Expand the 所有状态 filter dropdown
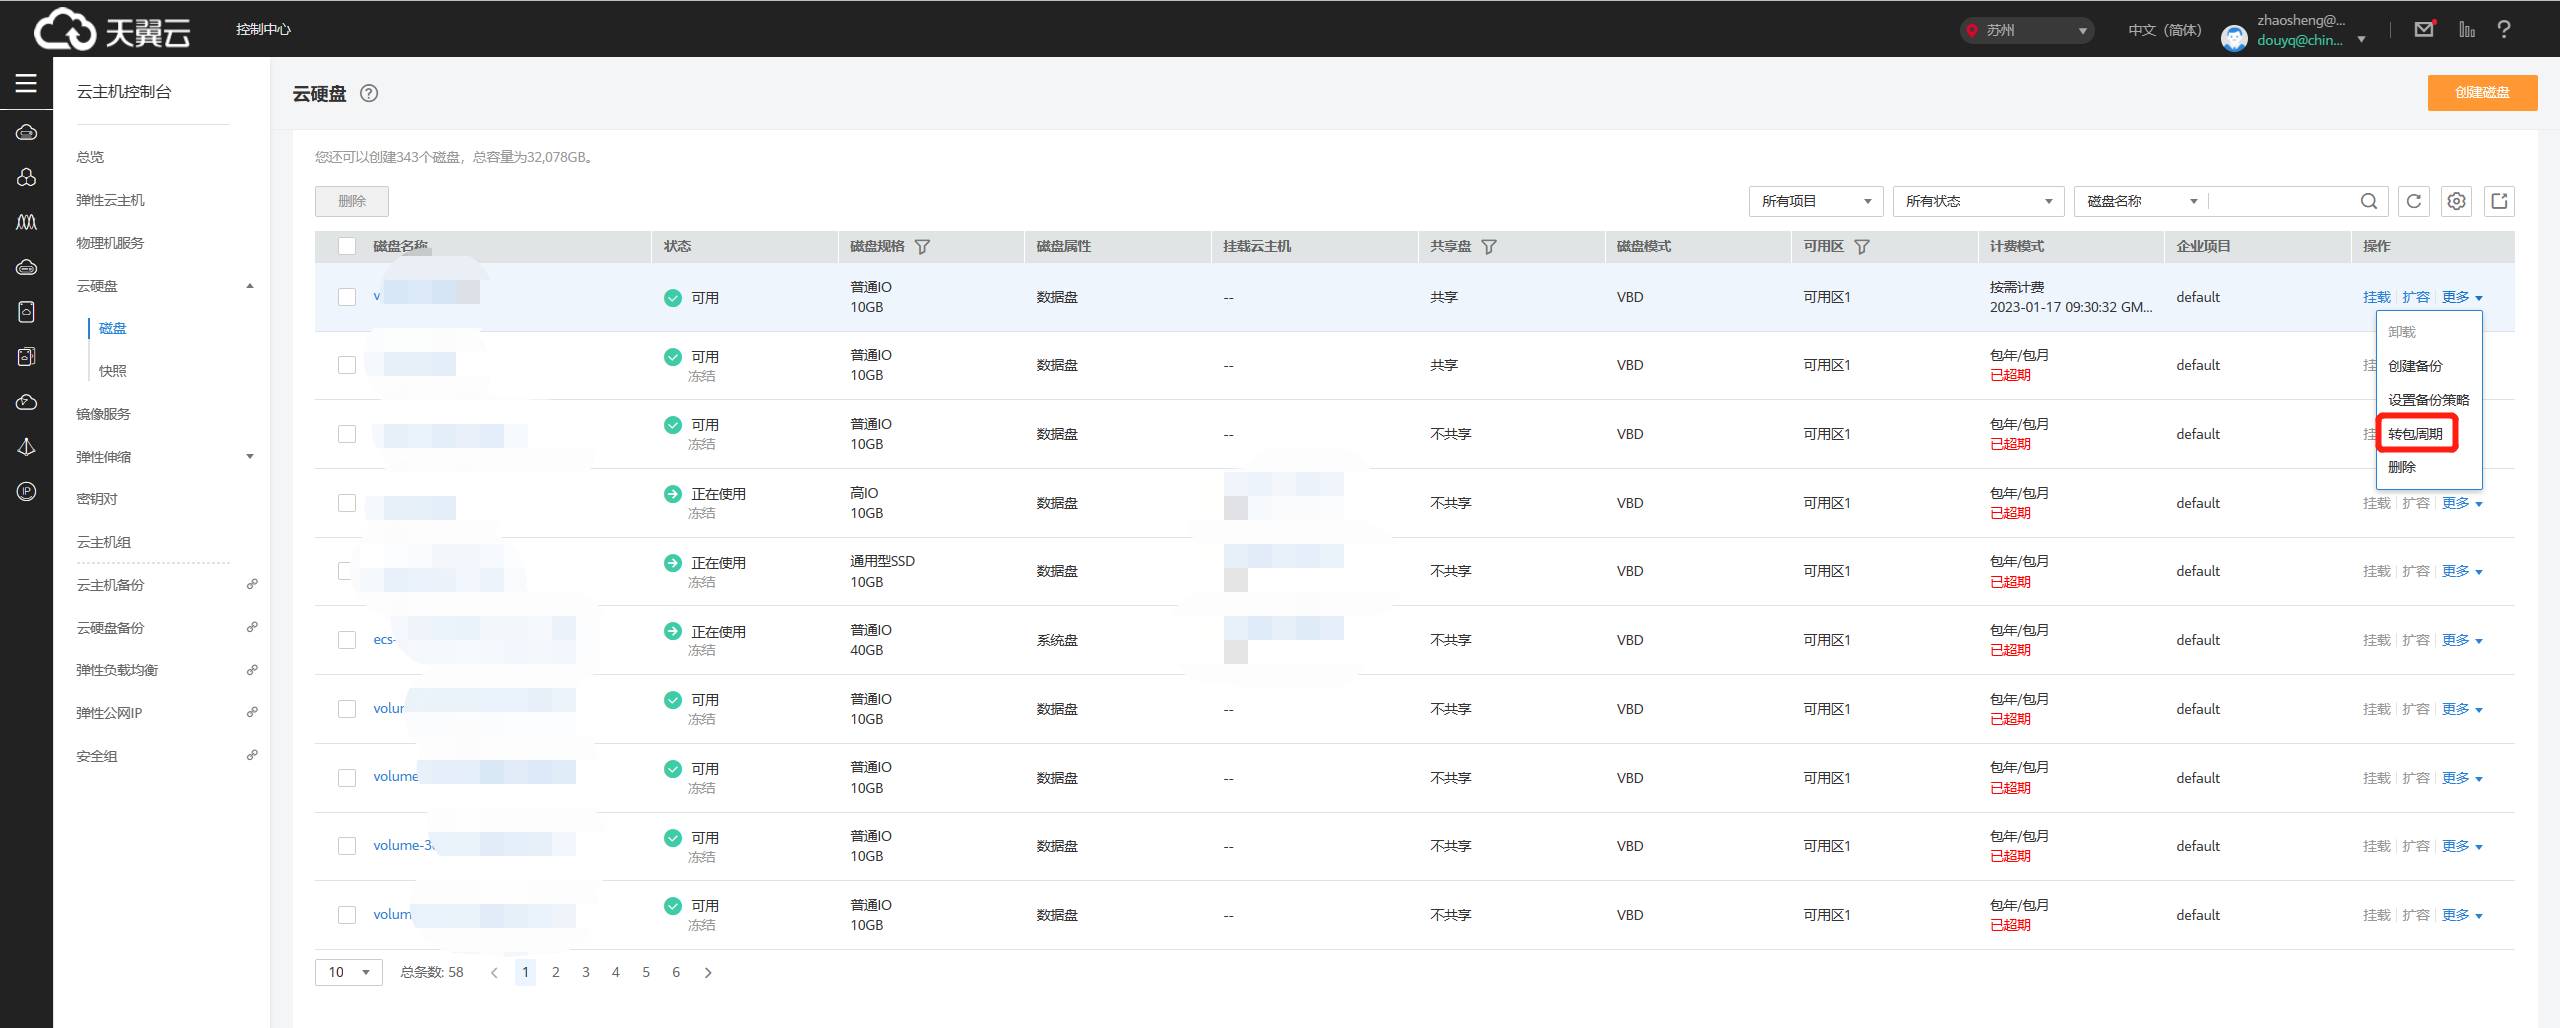2560x1028 pixels. pyautogui.click(x=1977, y=201)
